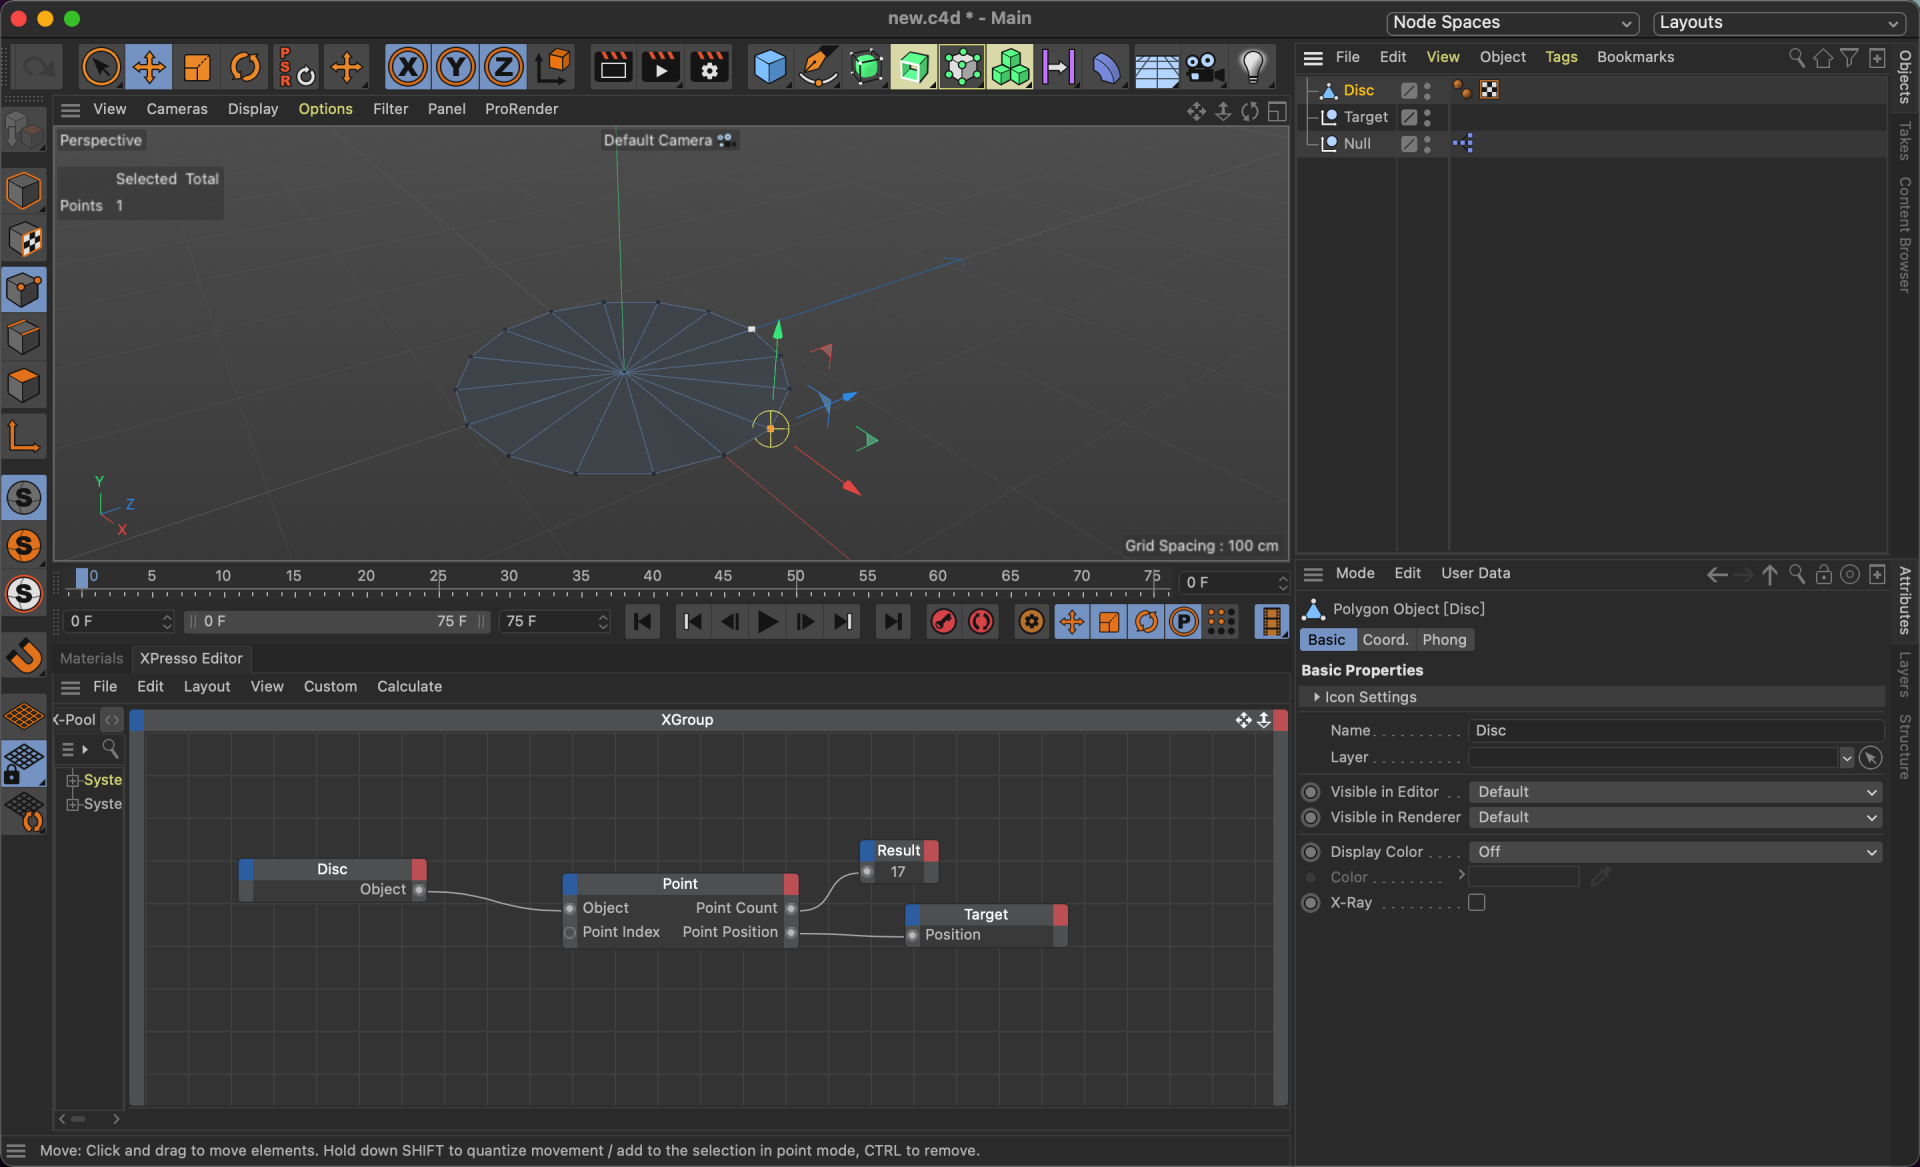This screenshot has height=1167, width=1920.
Task: Open the viewport Cameras menu
Action: [x=177, y=109]
